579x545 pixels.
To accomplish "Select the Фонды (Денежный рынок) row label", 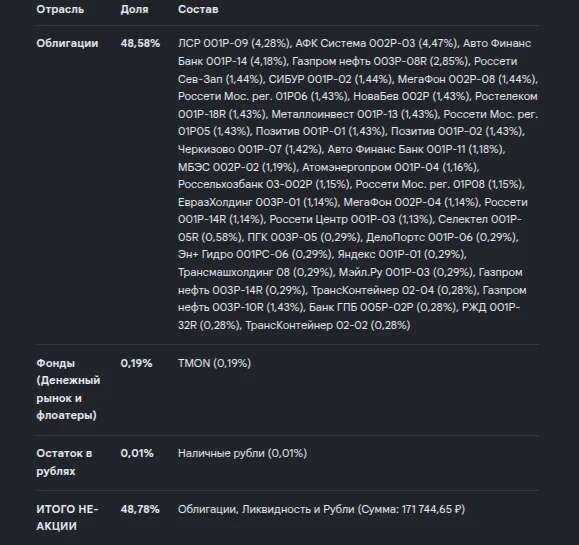I will 68,389.
